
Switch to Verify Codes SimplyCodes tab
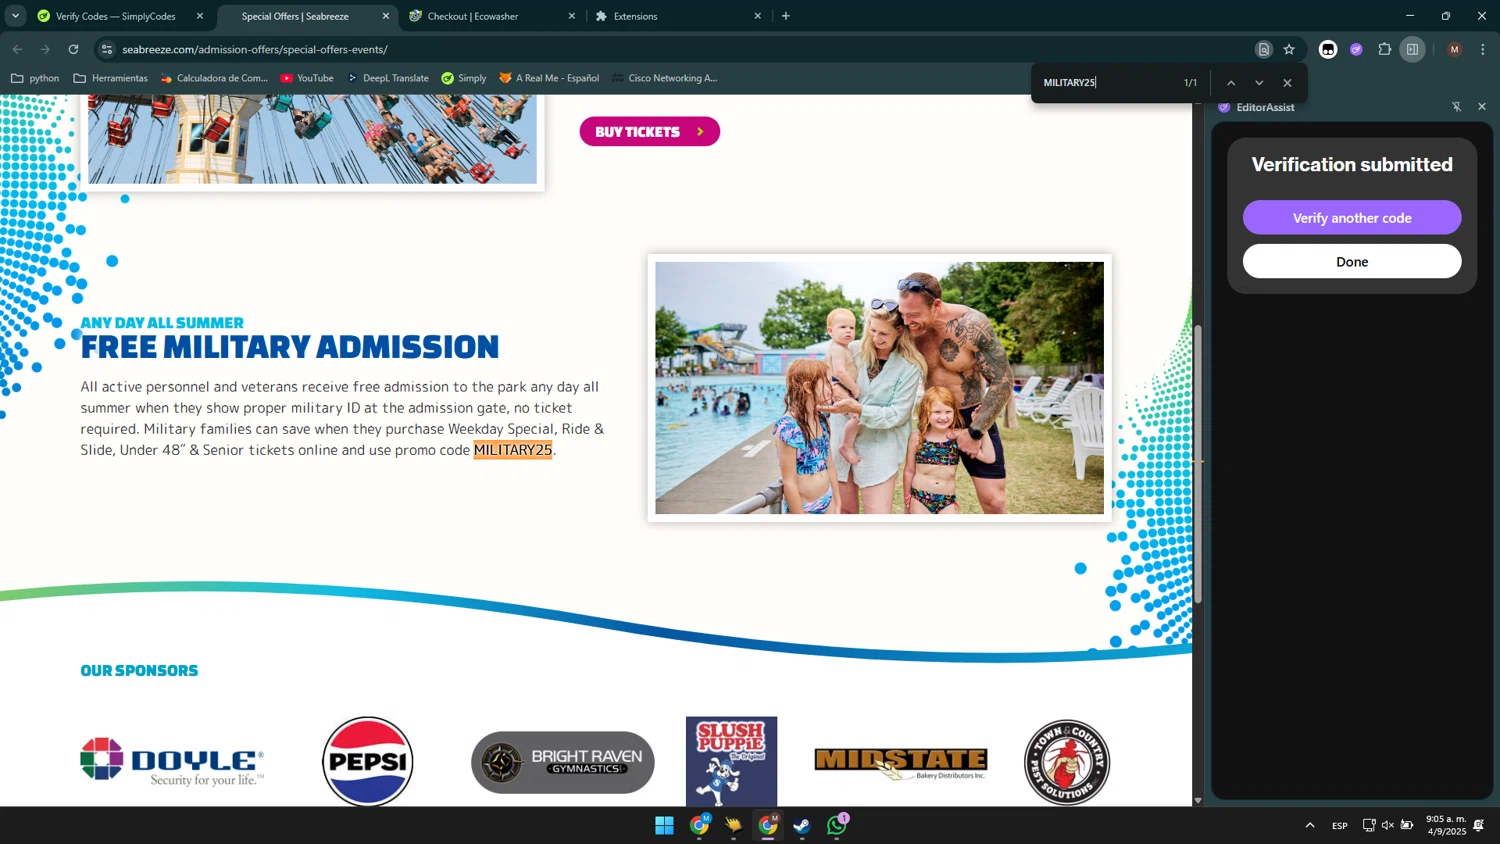[x=115, y=16]
